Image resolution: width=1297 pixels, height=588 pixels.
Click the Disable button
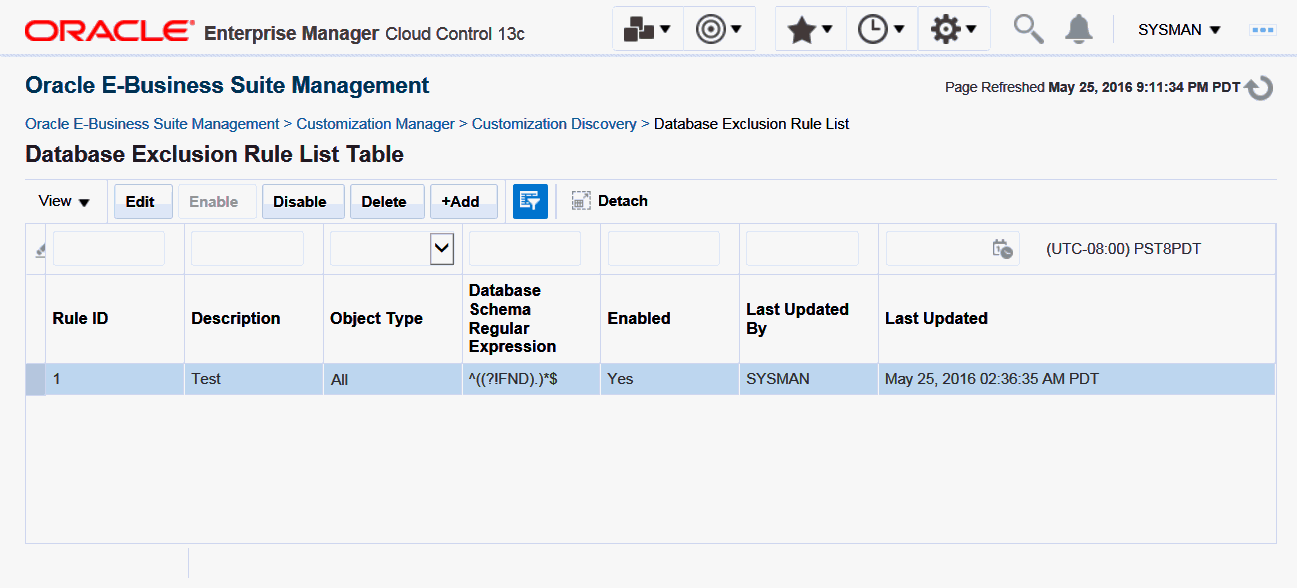(303, 201)
